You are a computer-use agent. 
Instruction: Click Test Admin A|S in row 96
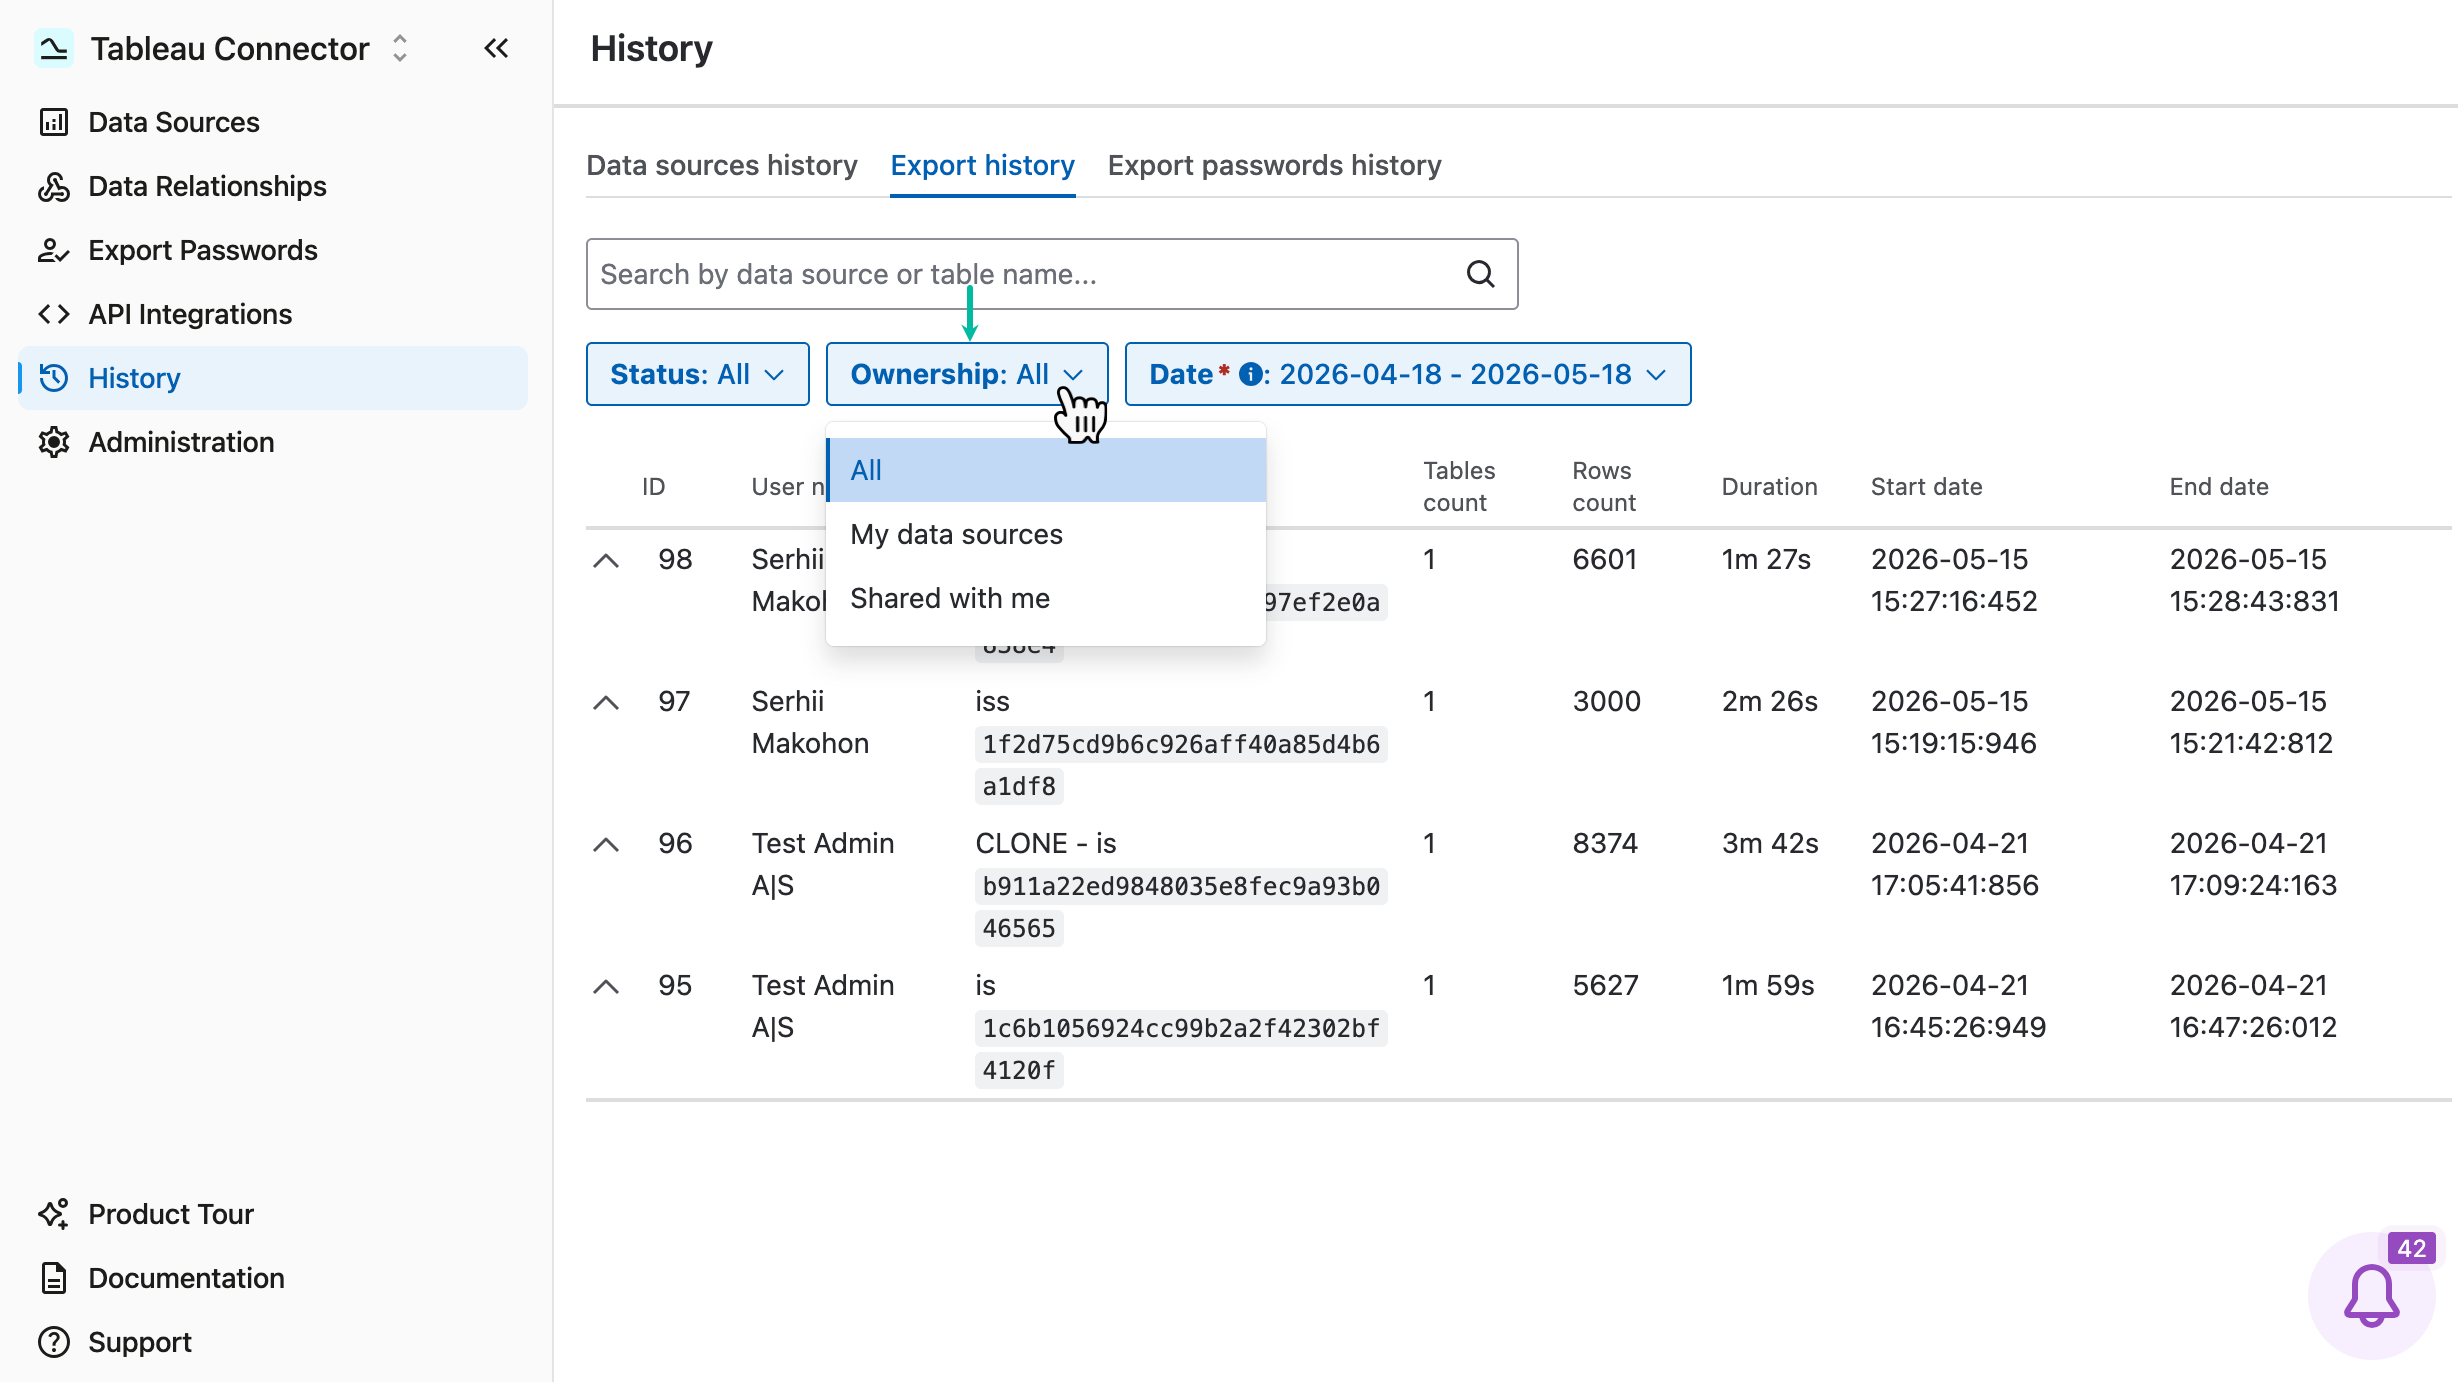(822, 864)
